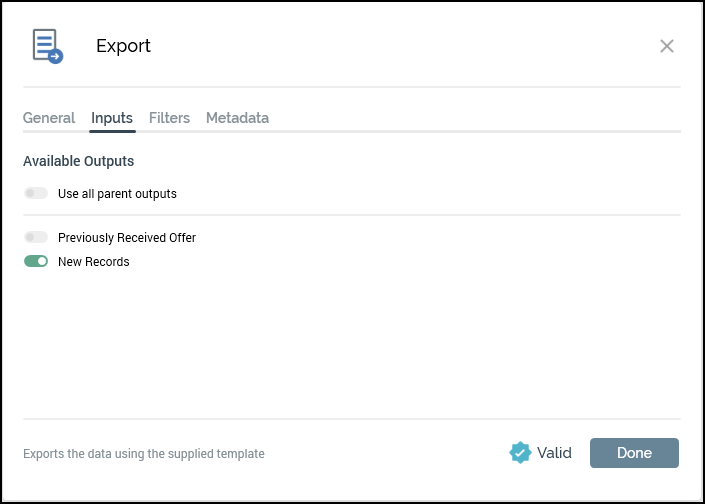Enable the Use all parent outputs toggle
The width and height of the screenshot is (705, 504).
click(x=36, y=193)
